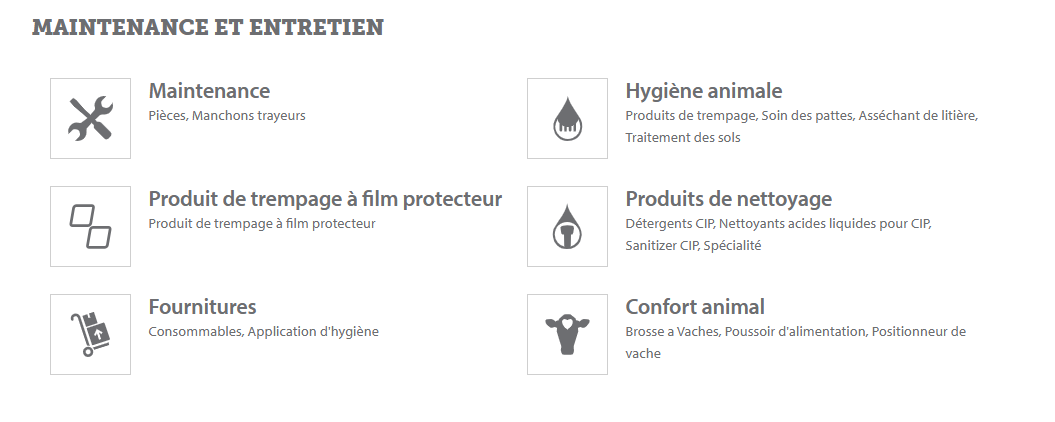This screenshot has width=1055, height=422.
Task: Open the Maintenance heading link
Action: [x=209, y=91]
